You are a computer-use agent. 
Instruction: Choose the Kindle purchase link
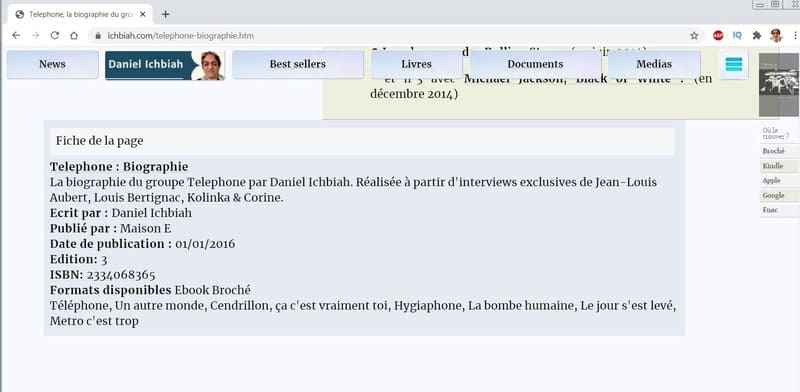[780, 166]
